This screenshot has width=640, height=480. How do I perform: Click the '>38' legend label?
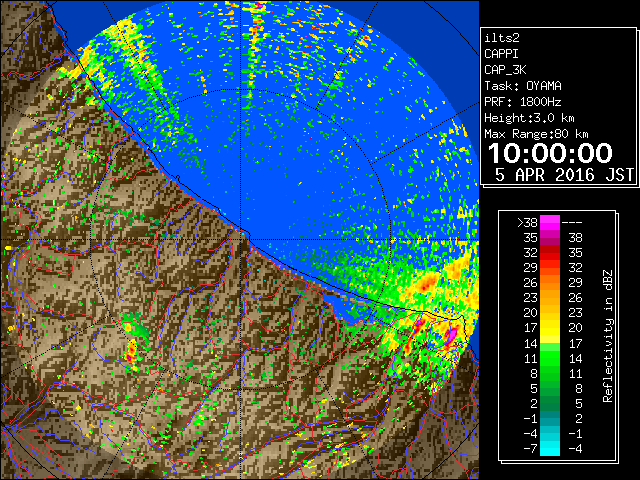click(x=527, y=222)
